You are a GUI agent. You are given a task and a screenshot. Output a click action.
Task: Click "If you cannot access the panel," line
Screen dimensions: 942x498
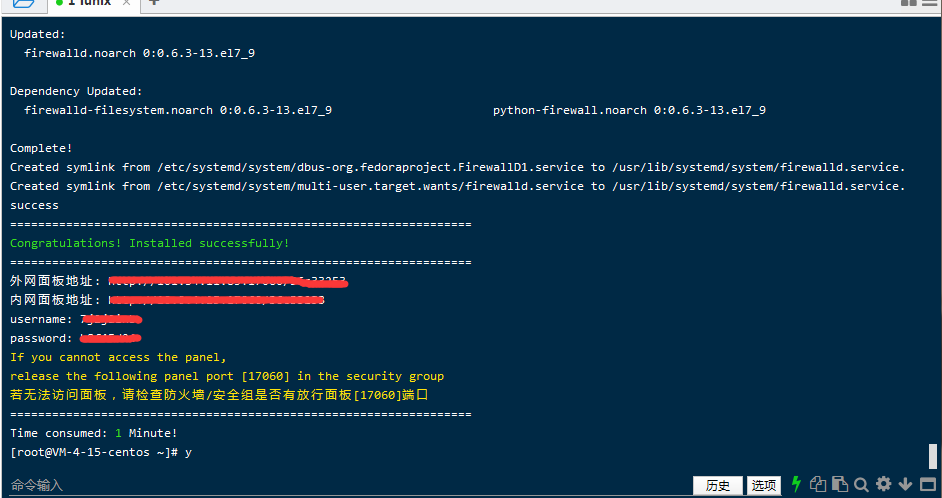pos(118,357)
